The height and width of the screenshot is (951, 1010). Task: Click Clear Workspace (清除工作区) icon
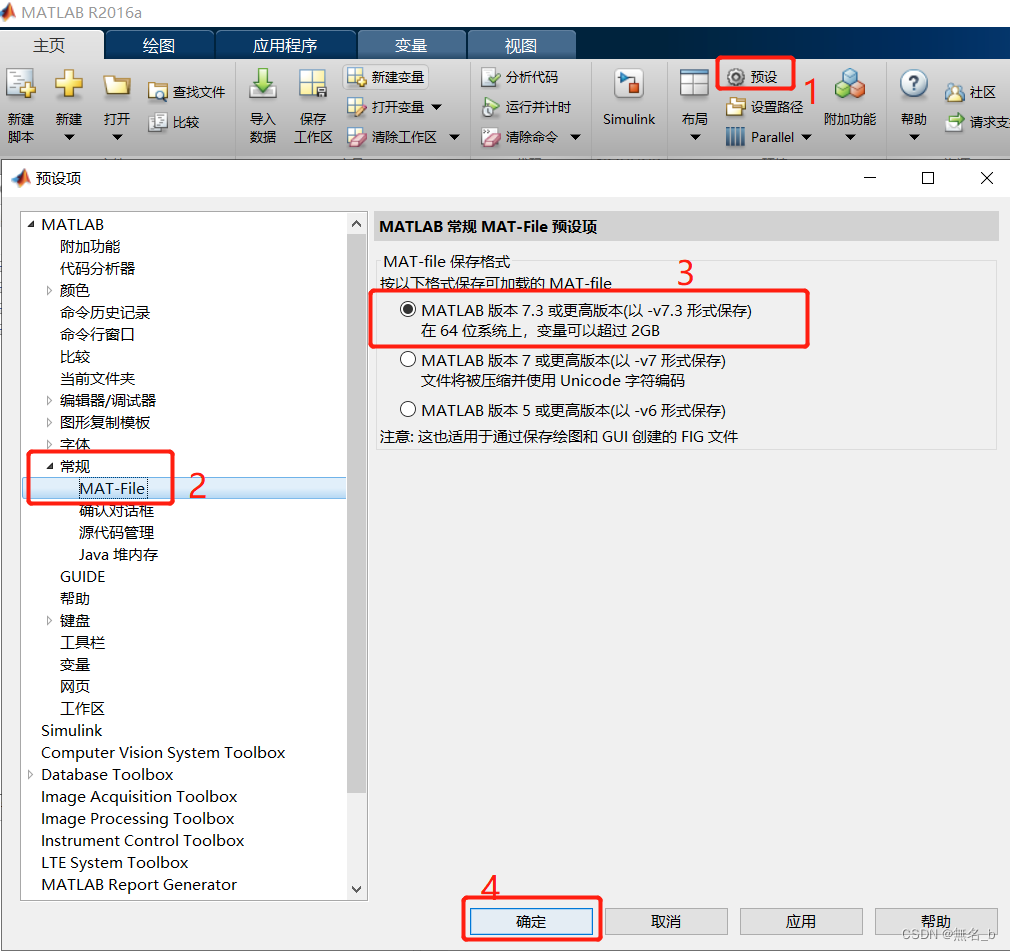tap(356, 137)
